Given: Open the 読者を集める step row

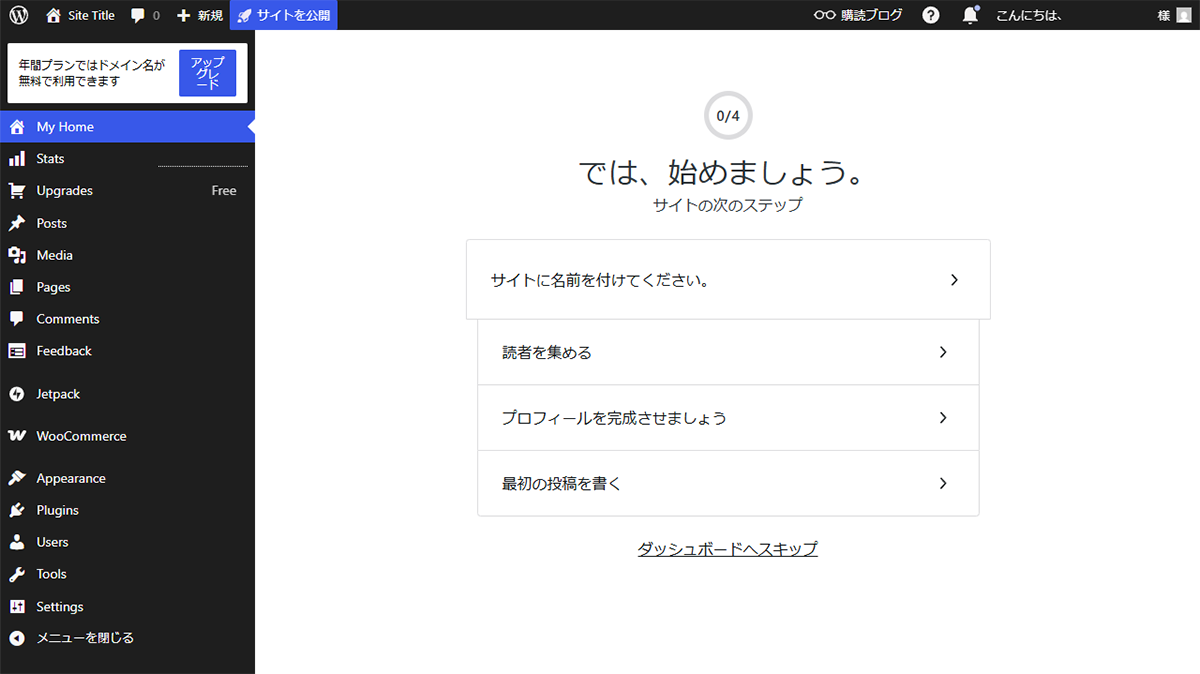Looking at the screenshot, I should 728,352.
